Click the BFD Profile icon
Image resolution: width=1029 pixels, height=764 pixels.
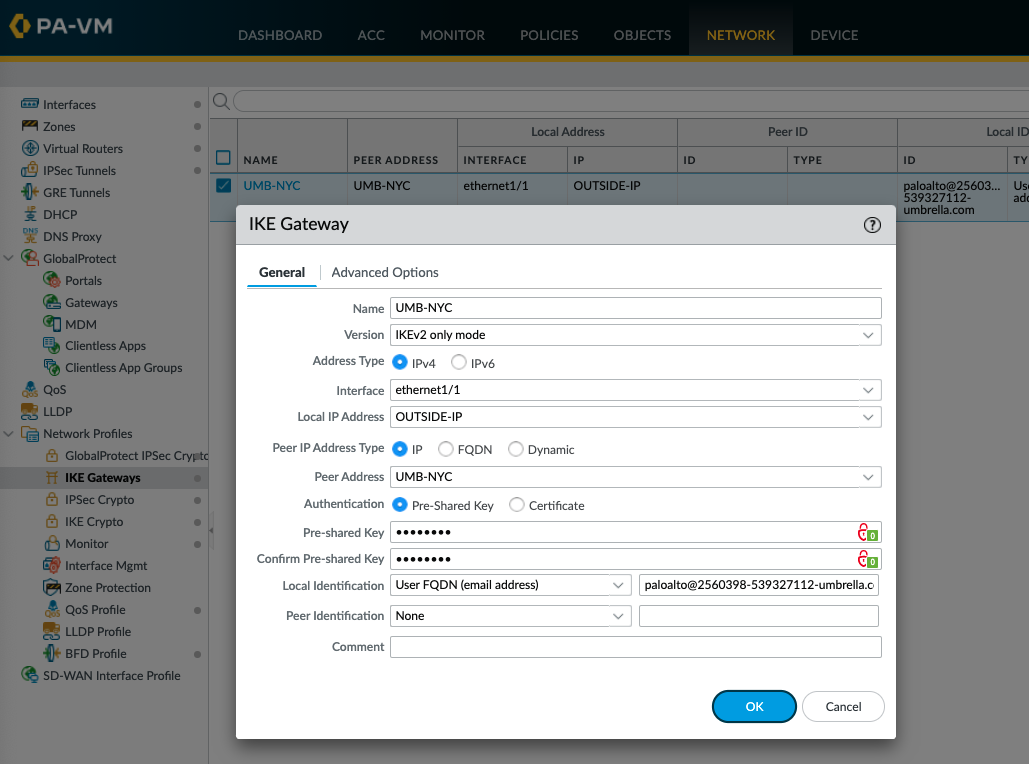(x=52, y=653)
